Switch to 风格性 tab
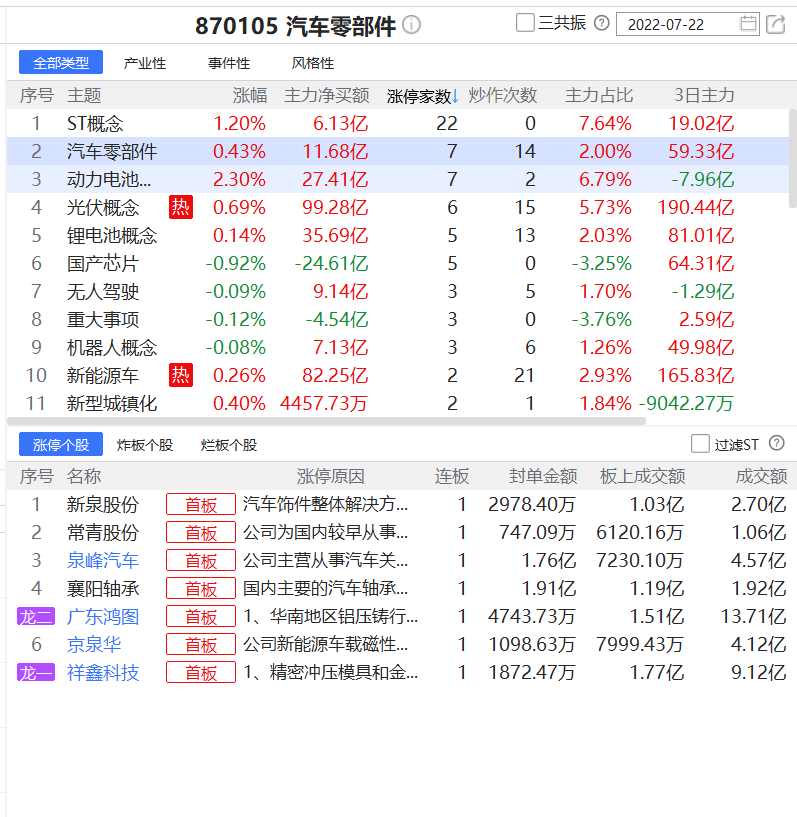The image size is (797, 817). click(313, 63)
